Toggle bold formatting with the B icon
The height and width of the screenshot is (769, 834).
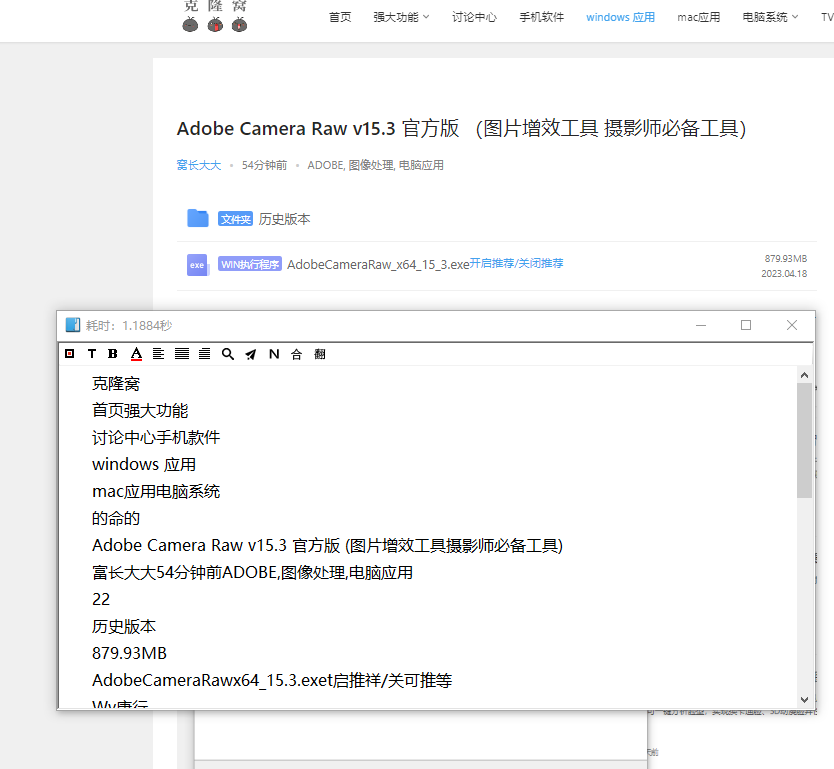[x=113, y=354]
